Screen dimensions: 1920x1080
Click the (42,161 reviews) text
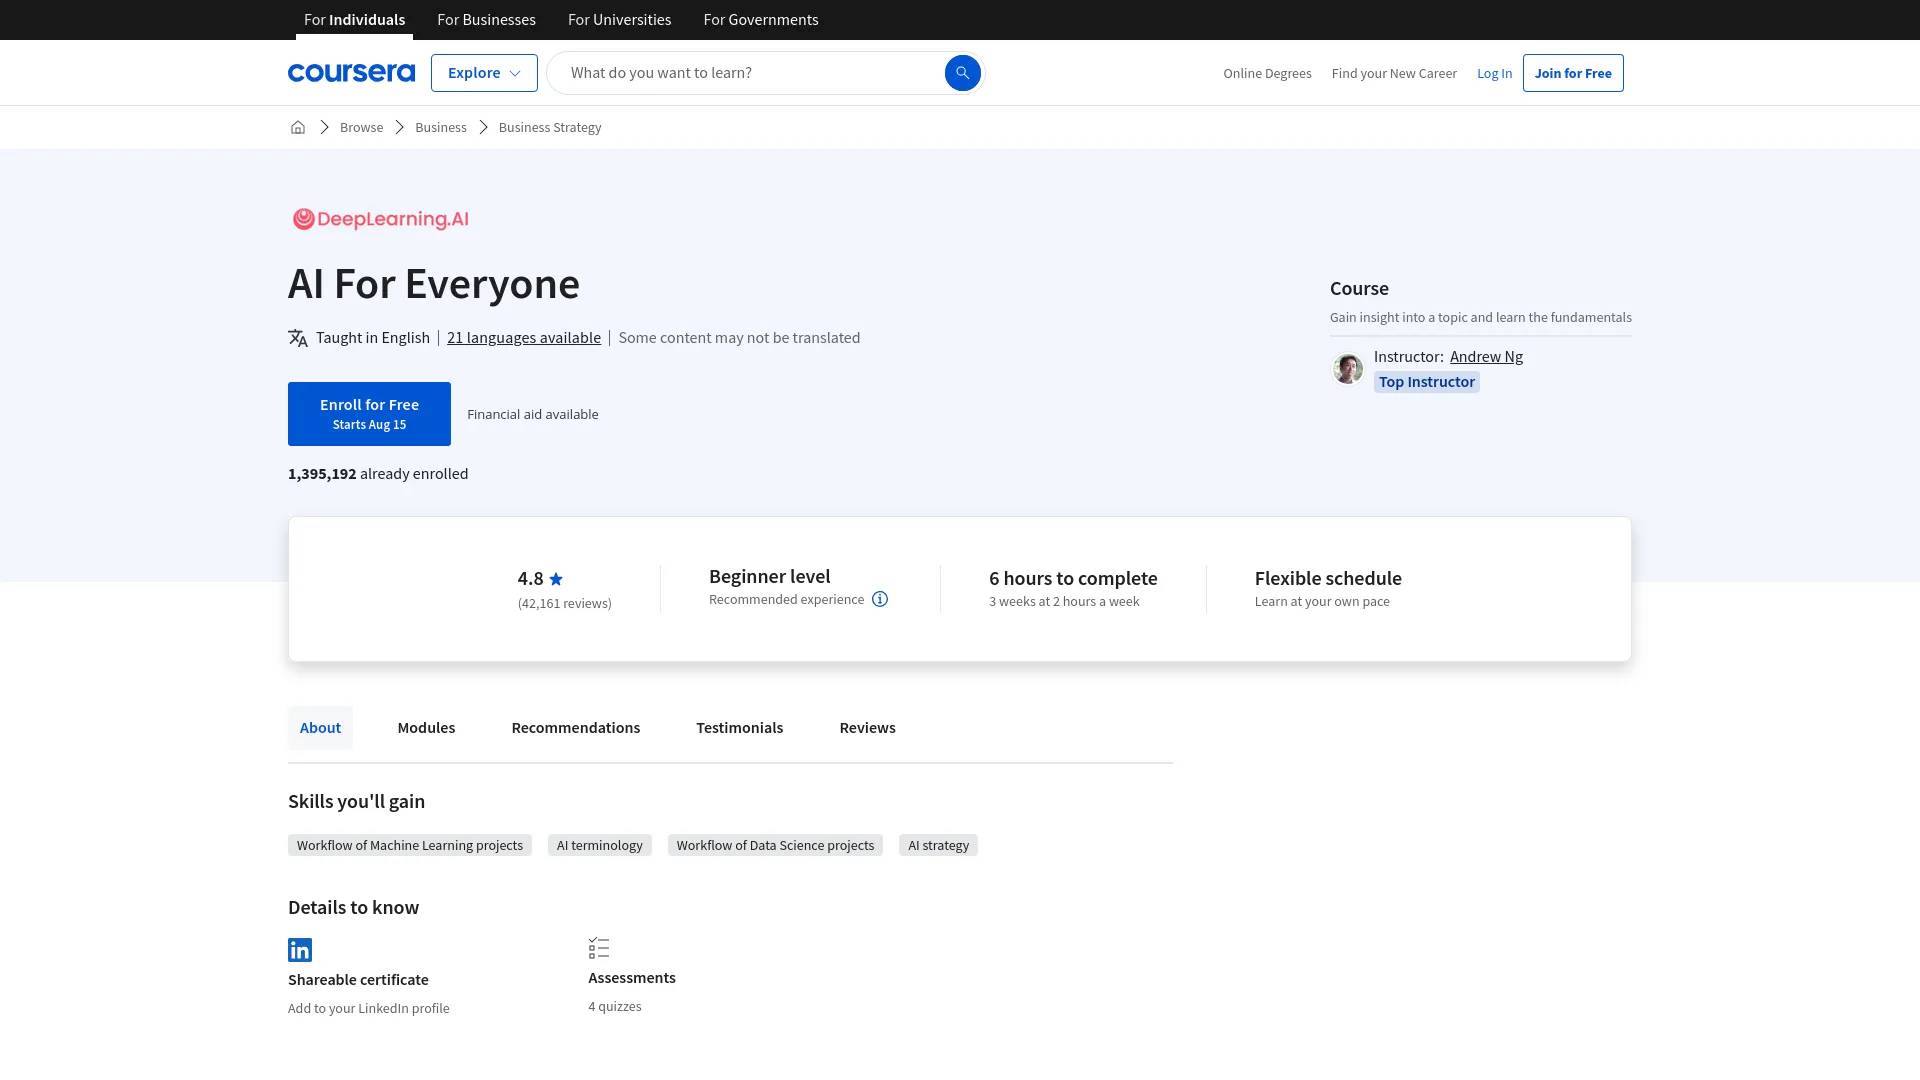tap(565, 604)
